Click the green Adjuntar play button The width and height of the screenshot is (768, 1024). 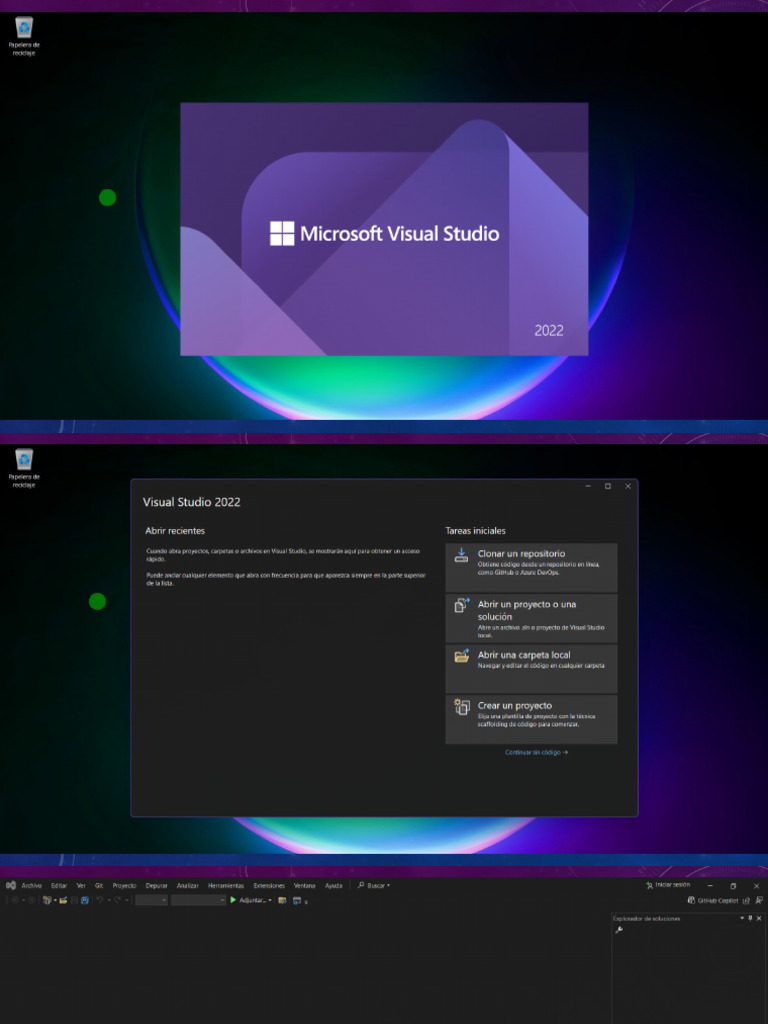(233, 900)
